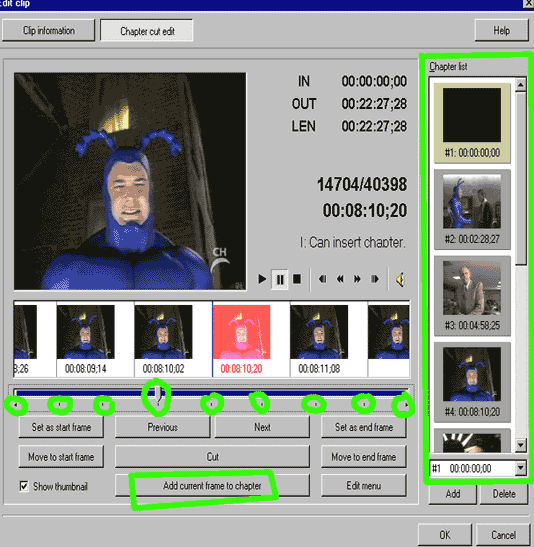Viewport: 534px width, 547px height.
Task: Add current frame to chapter
Action: click(x=212, y=486)
